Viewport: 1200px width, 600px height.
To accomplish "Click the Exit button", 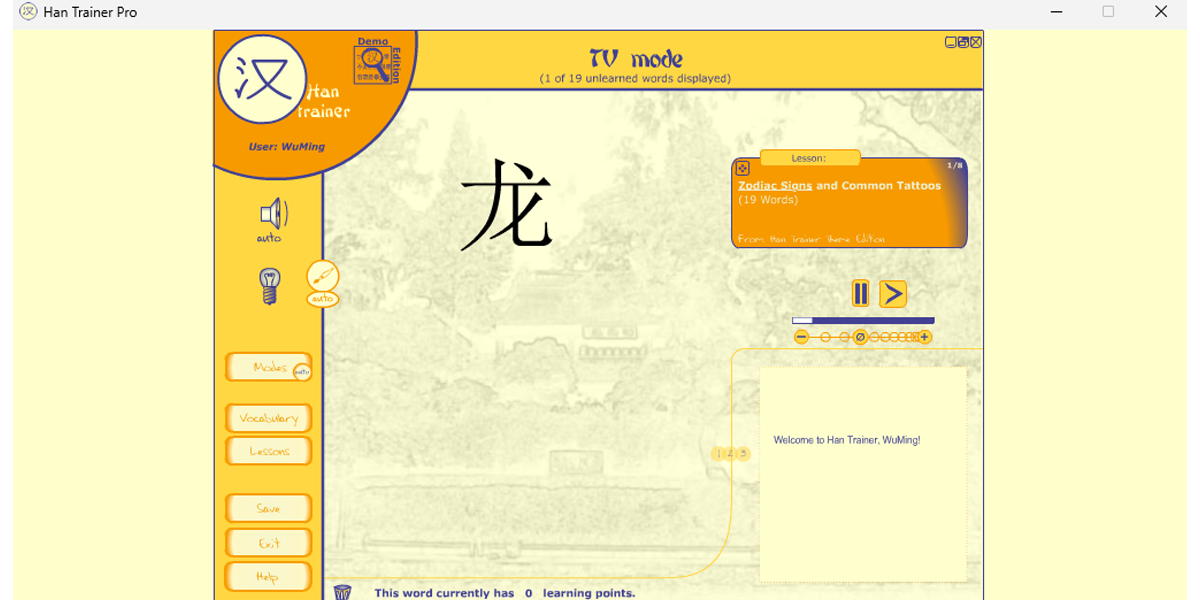I will 267,542.
